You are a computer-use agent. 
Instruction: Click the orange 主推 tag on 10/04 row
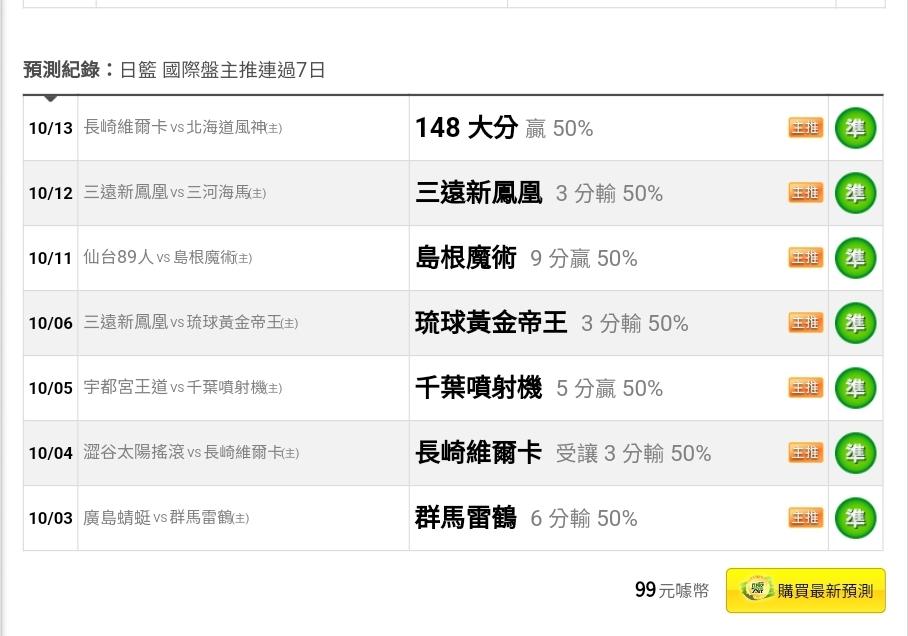[806, 452]
